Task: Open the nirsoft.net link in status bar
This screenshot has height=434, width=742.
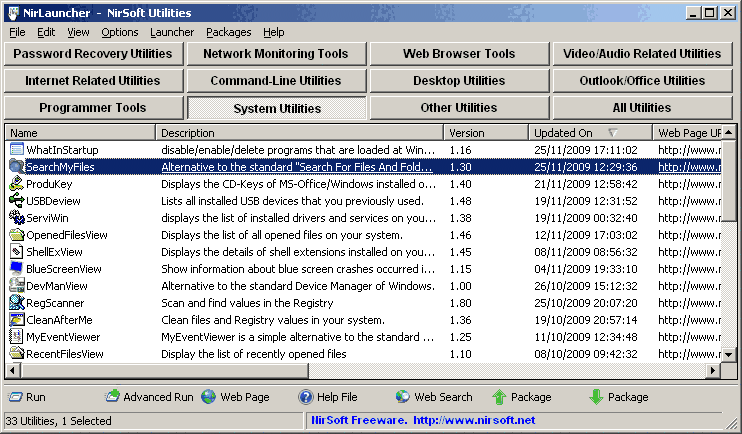Action: tap(474, 420)
